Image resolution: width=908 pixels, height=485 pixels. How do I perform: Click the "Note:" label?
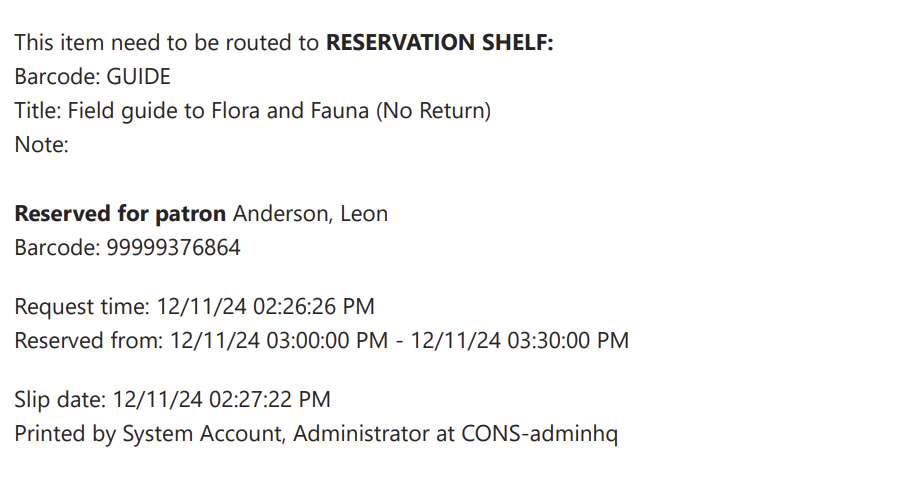pos(41,145)
